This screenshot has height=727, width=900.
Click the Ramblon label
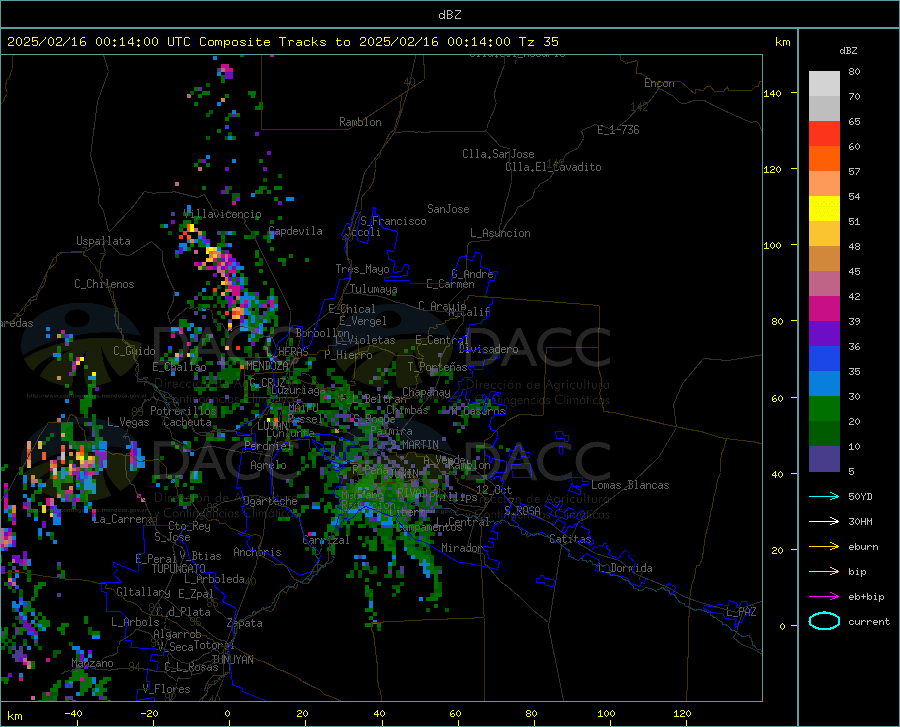pos(360,122)
